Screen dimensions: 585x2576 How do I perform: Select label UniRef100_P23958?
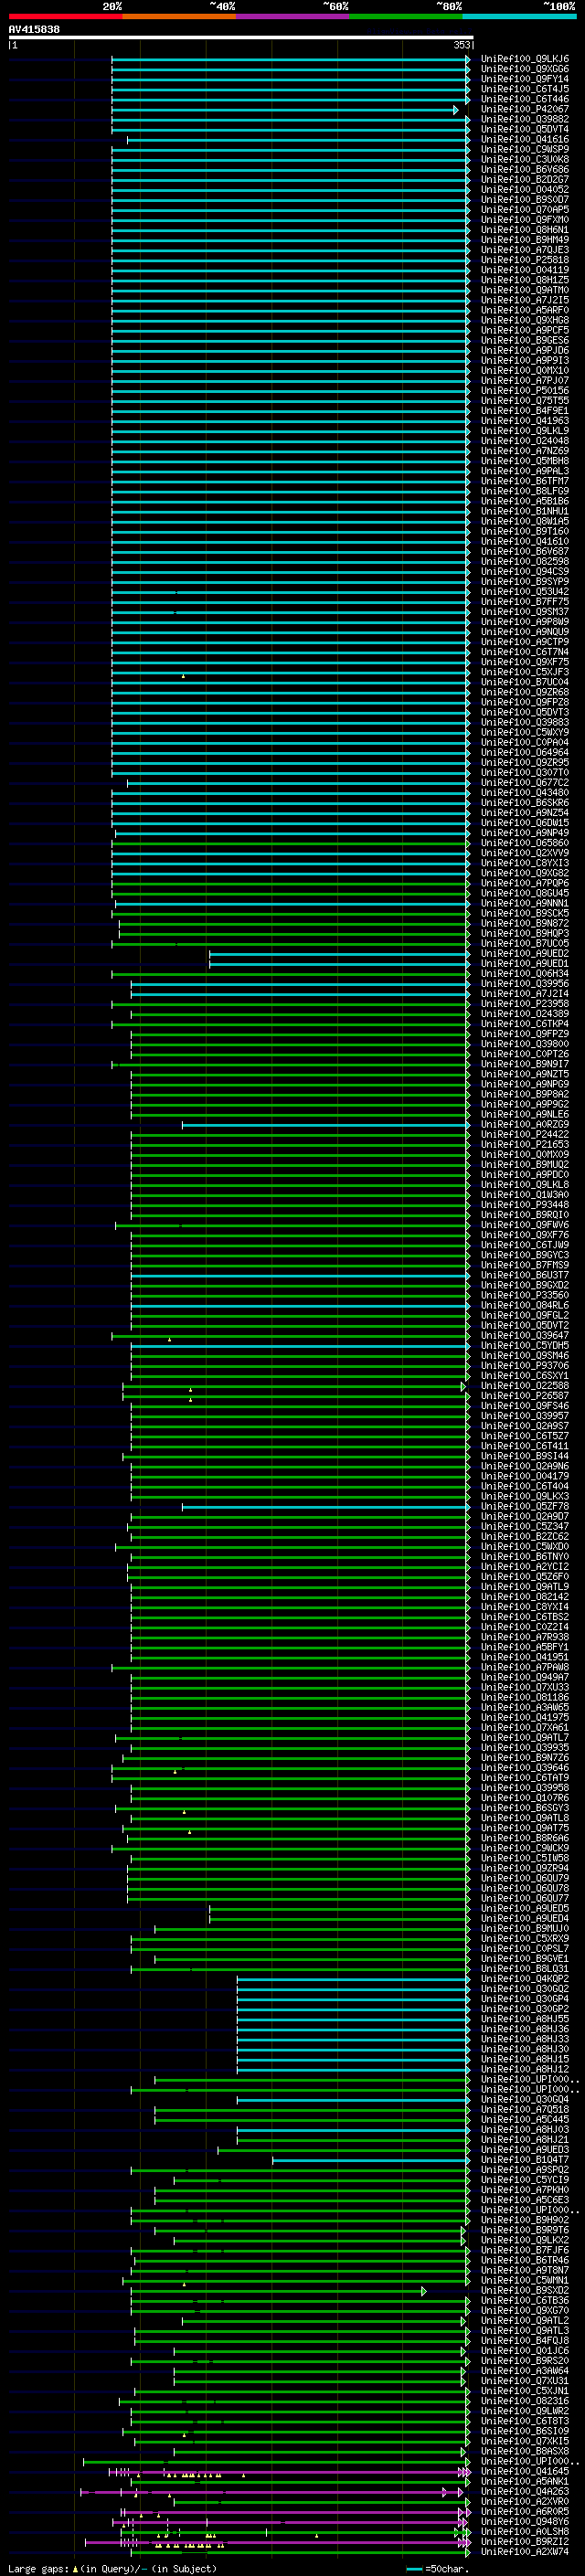(525, 1004)
